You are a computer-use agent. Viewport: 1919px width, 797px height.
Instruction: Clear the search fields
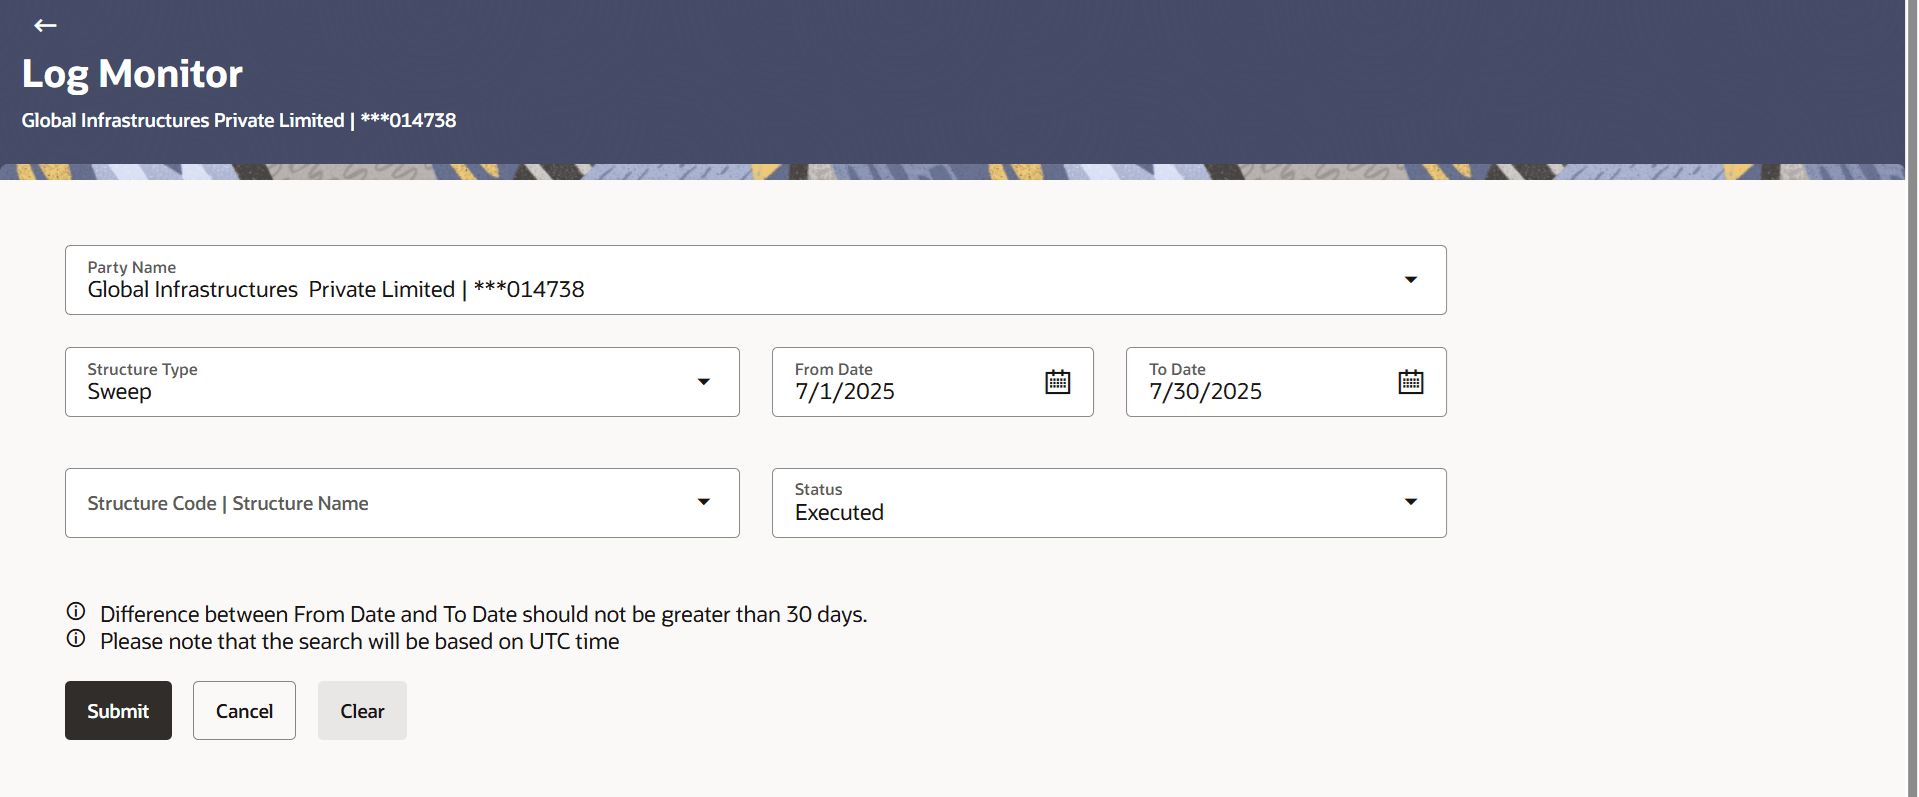(362, 711)
